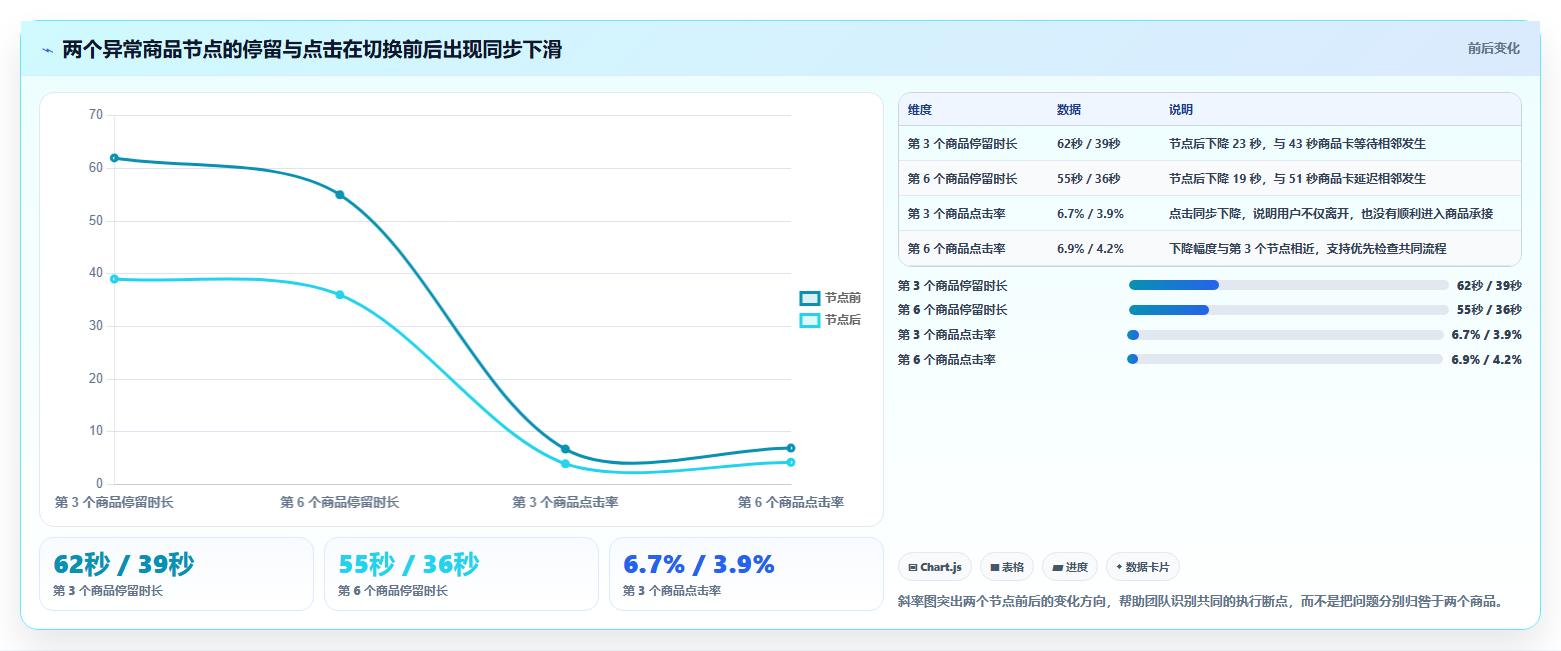Click x-axis label 第 3 个商品点击率
Image resolution: width=1561 pixels, height=651 pixels.
pos(565,502)
